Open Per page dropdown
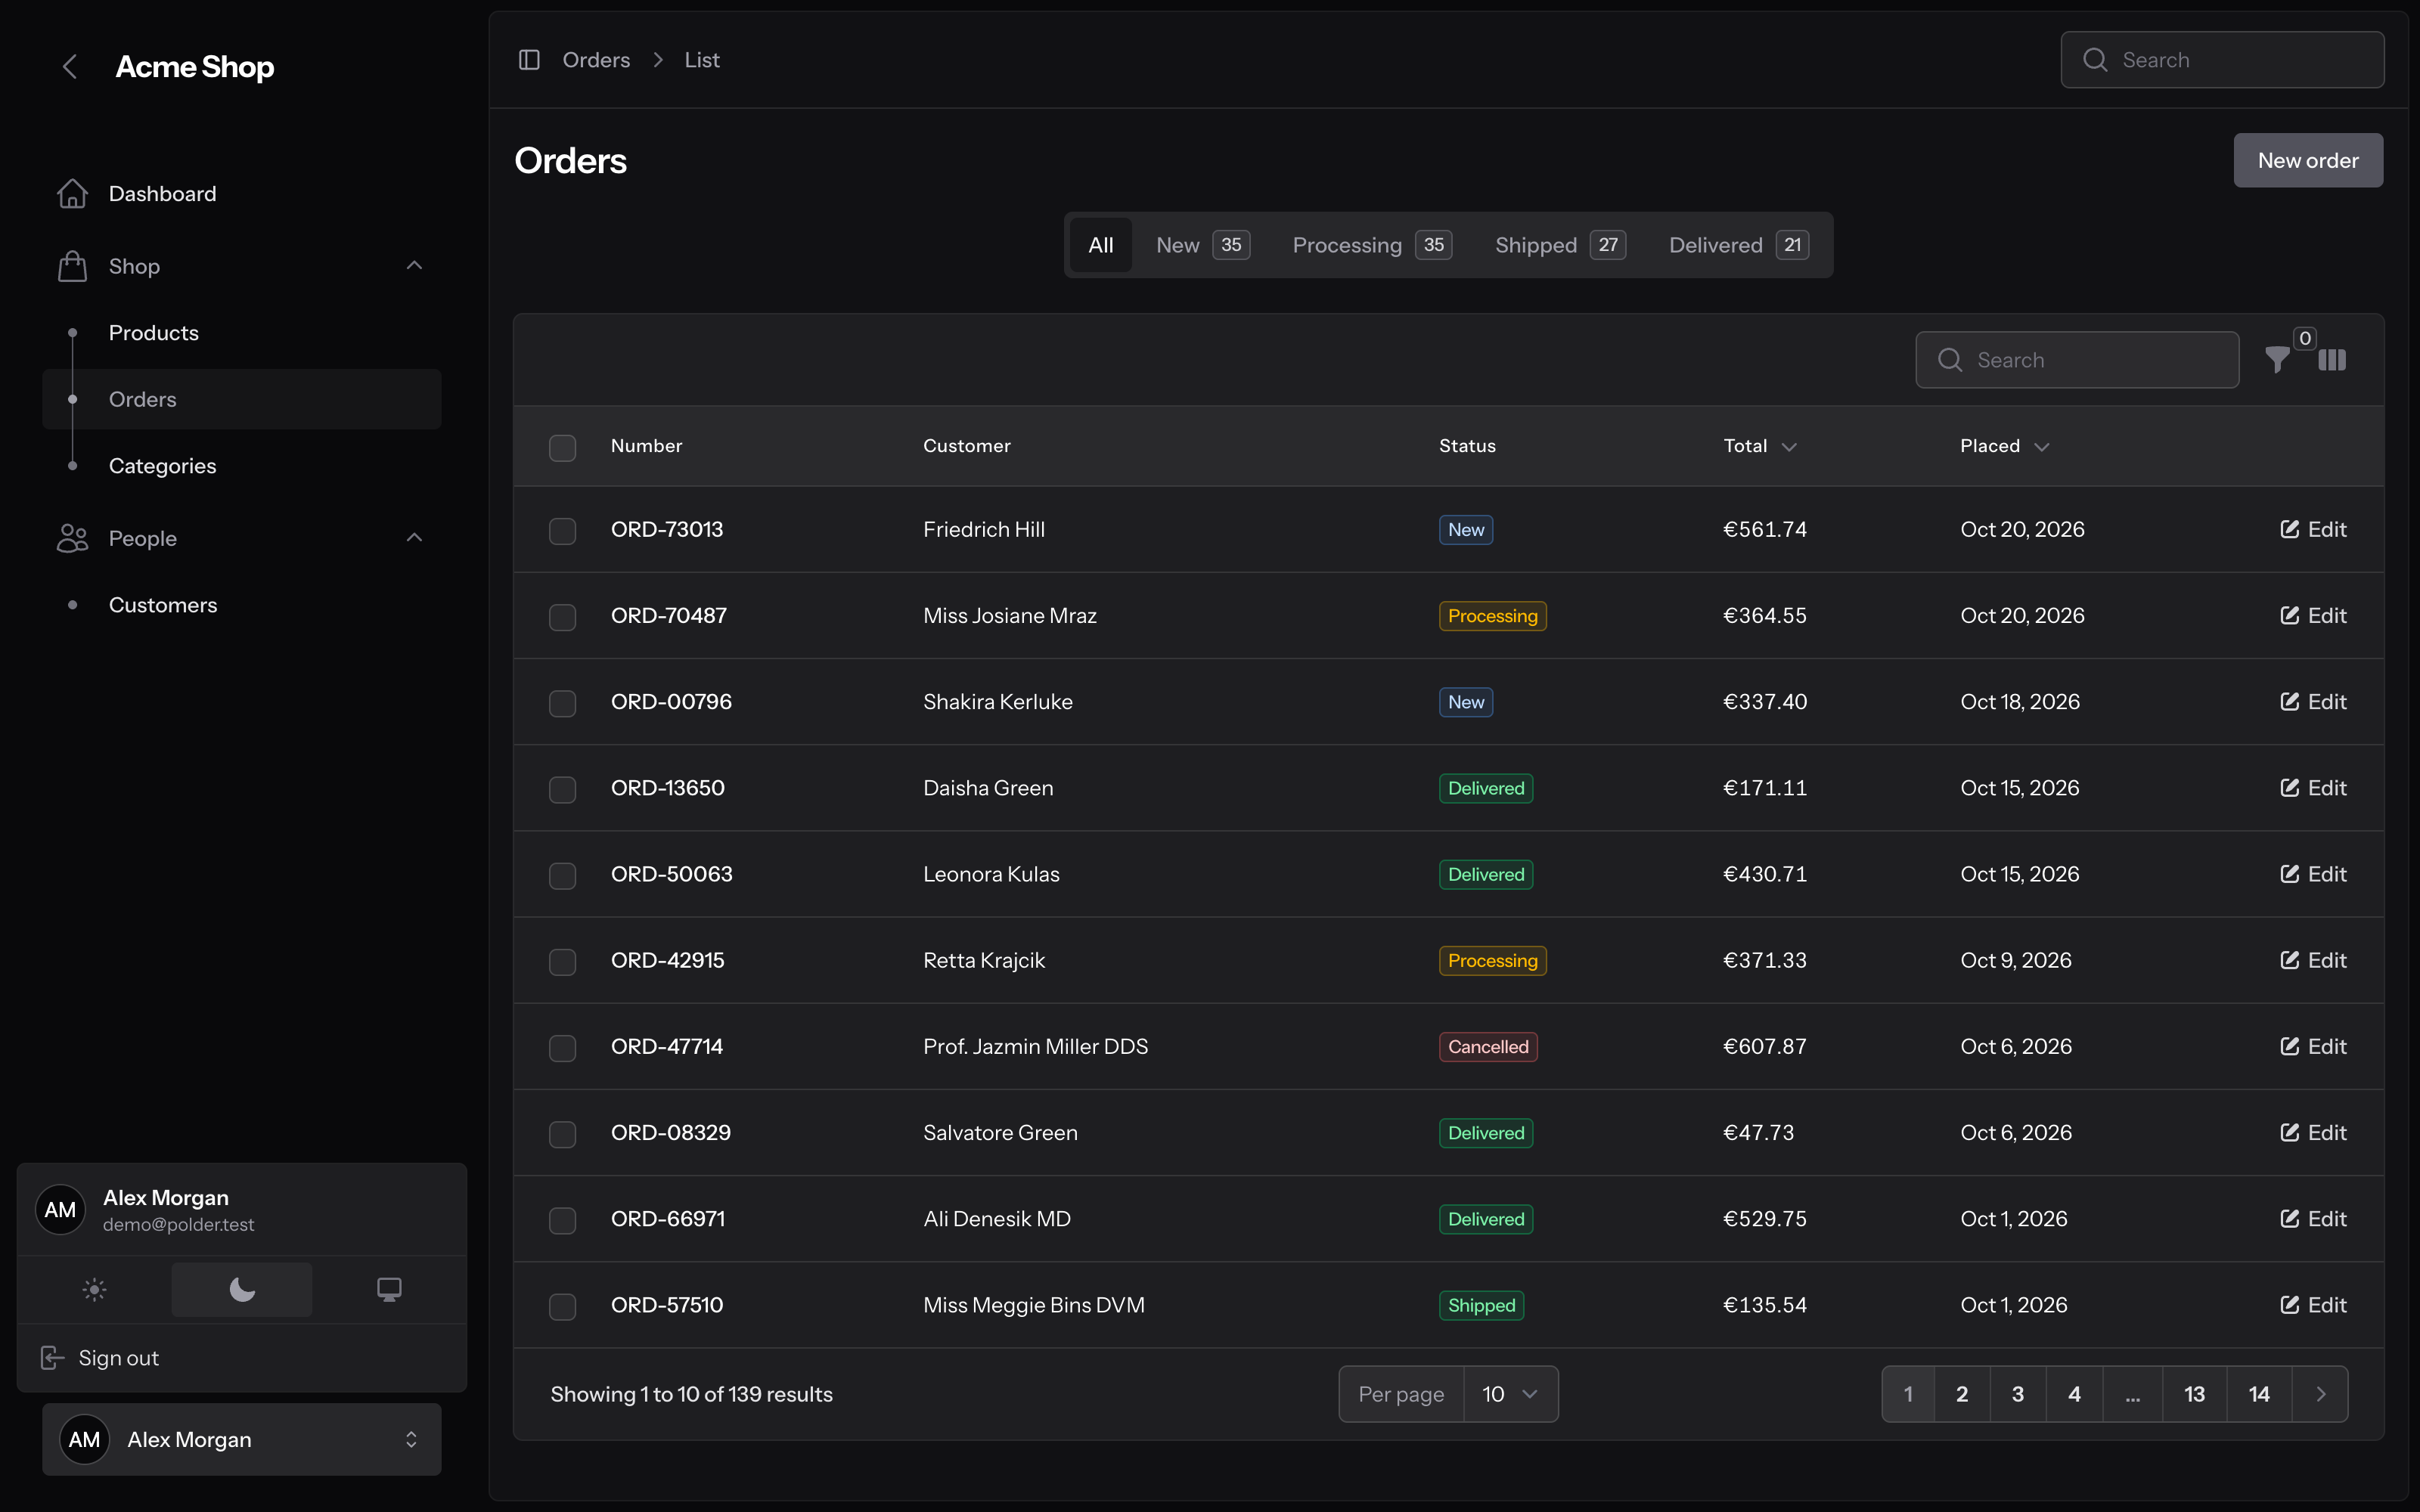Screen dimensions: 2420x1512 [x=1510, y=1394]
